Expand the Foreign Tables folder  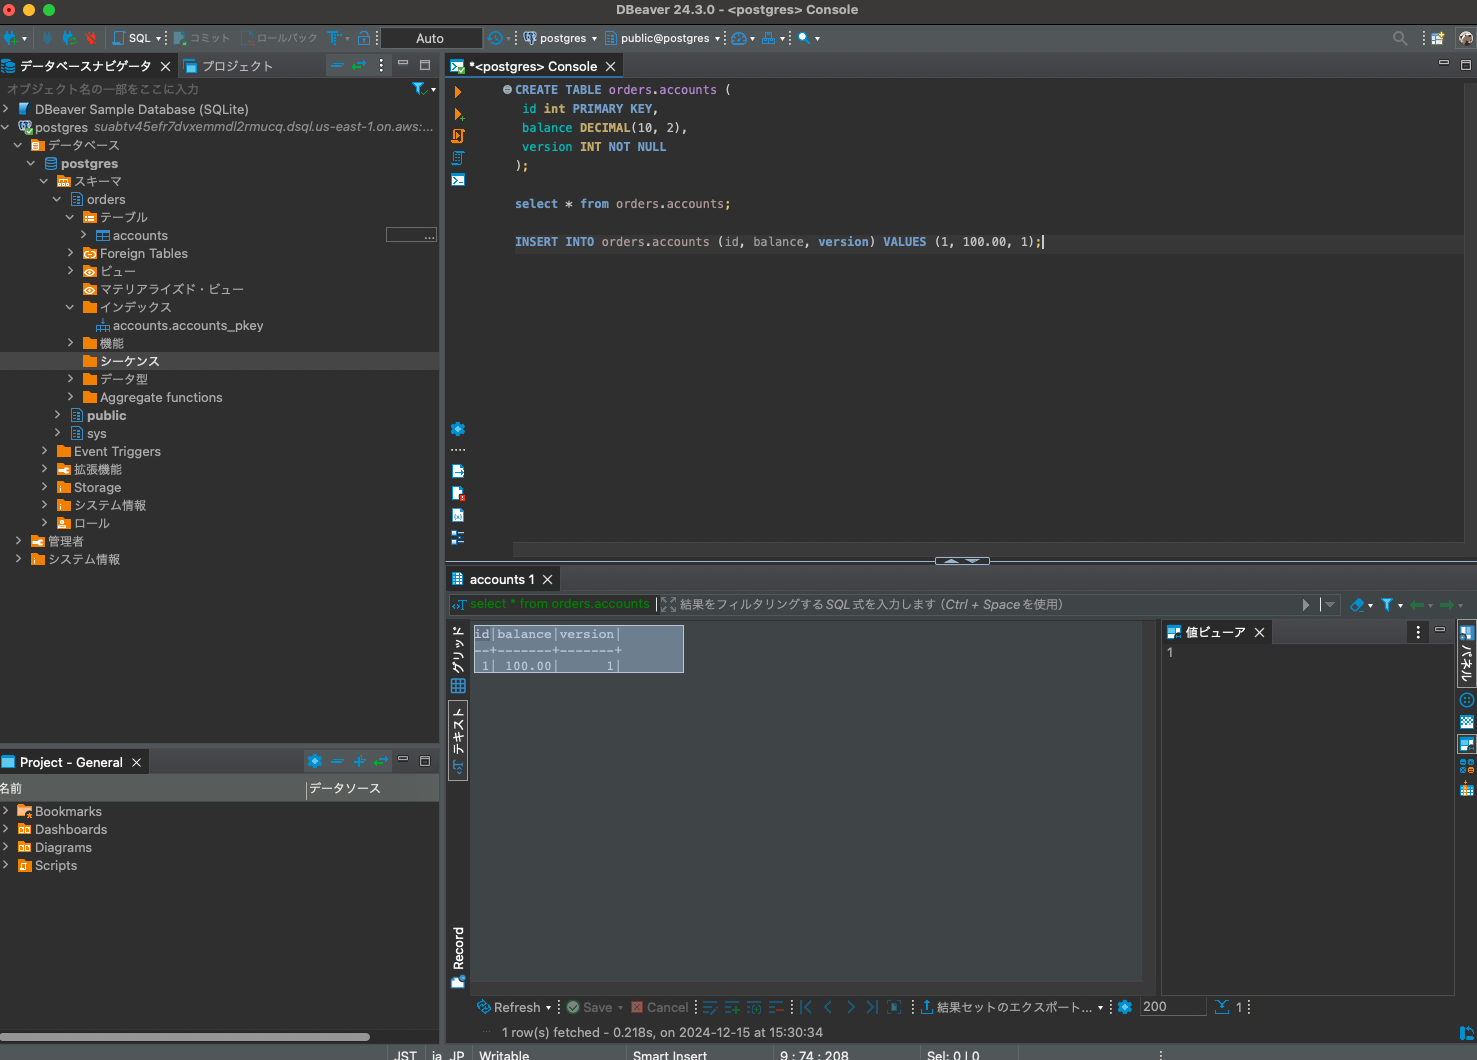tap(71, 253)
